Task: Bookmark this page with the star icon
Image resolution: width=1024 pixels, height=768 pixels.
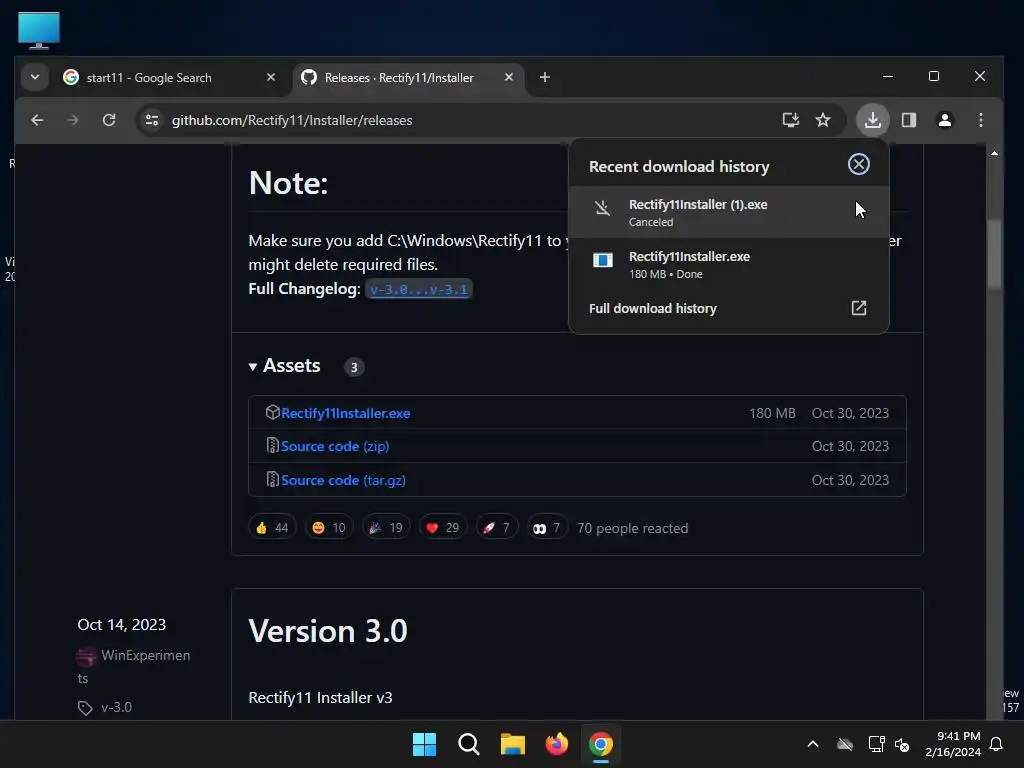Action: (x=823, y=120)
